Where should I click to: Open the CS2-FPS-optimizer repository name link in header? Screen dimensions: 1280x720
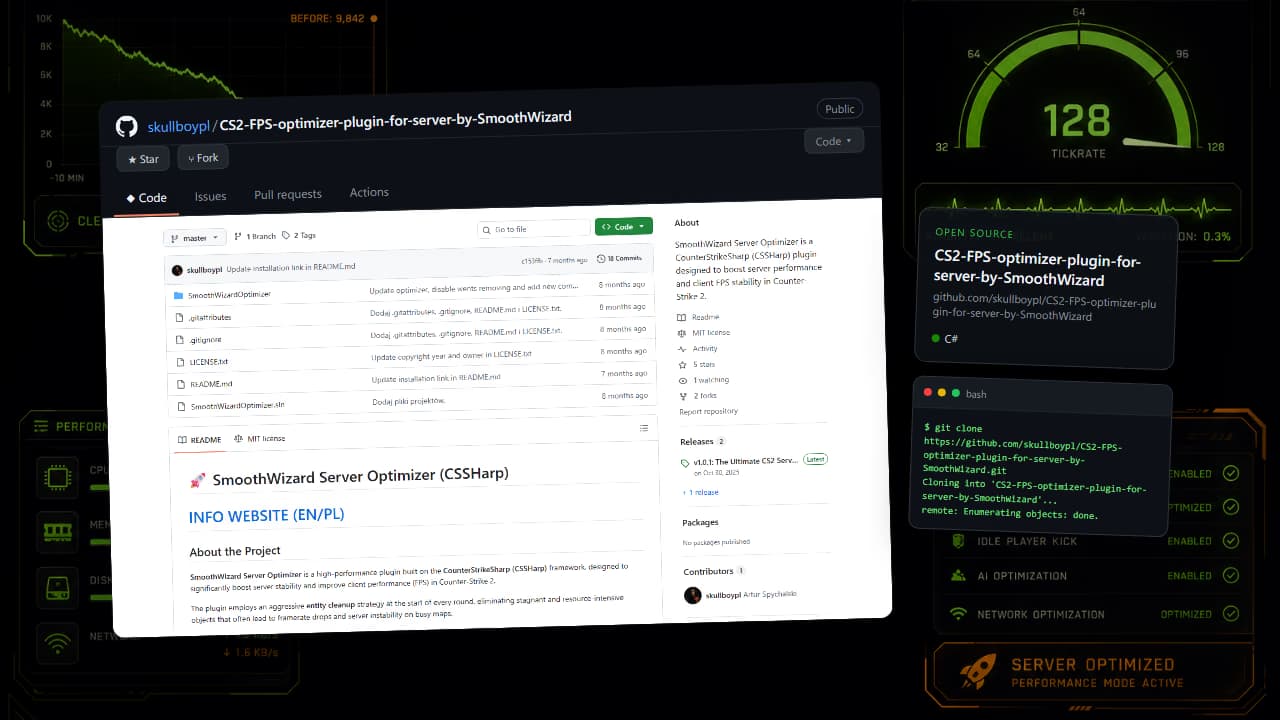(395, 121)
